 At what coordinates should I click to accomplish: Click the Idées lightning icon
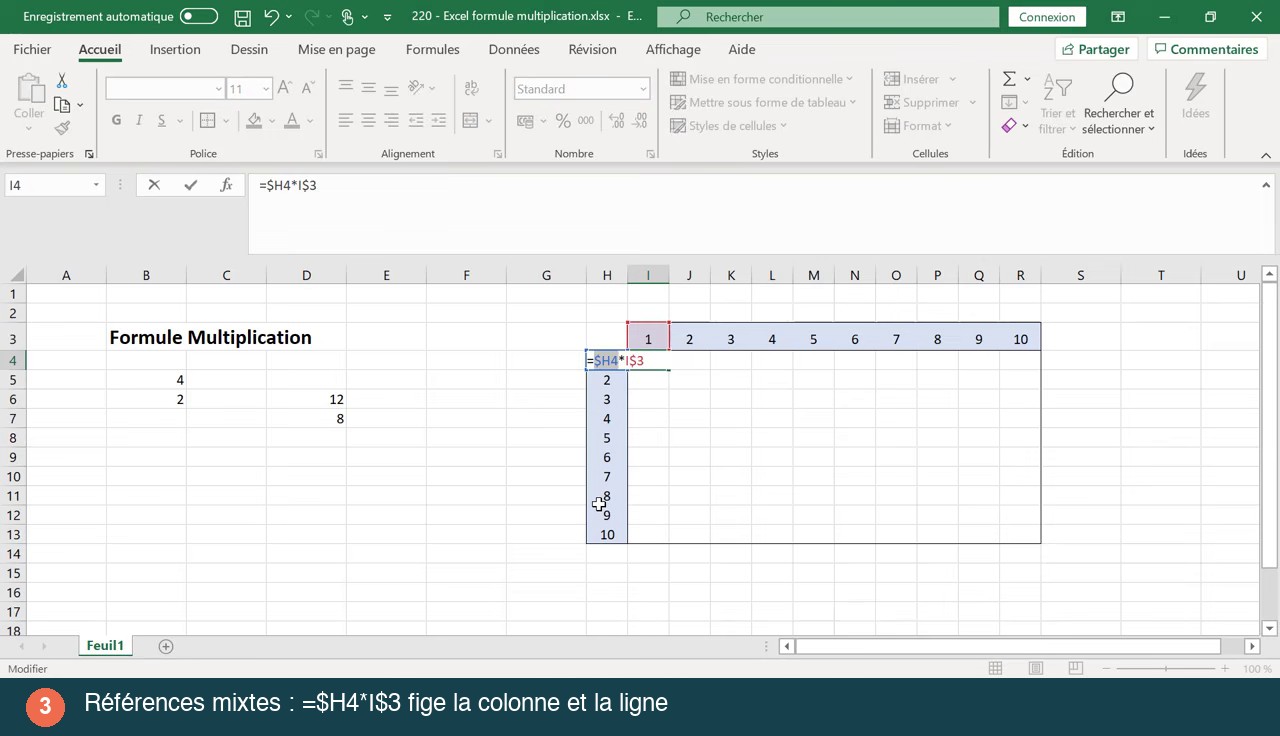1195,88
